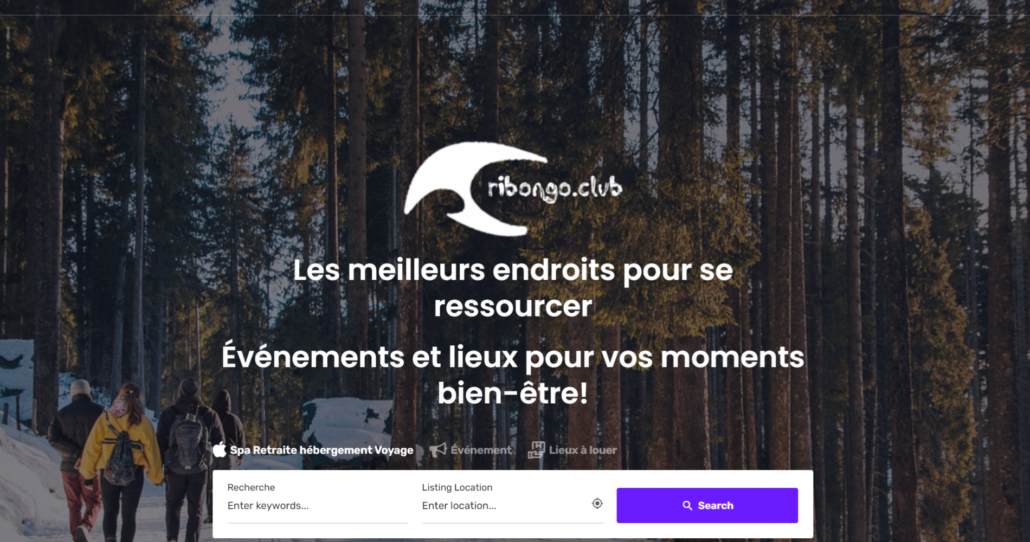Click the Recherche field label
Screen dimensions: 1030x542
[251, 487]
